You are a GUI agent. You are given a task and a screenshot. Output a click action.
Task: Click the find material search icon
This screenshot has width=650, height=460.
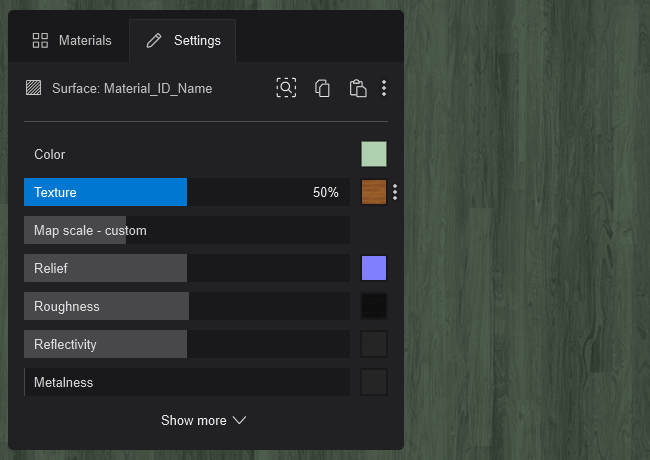pyautogui.click(x=286, y=88)
